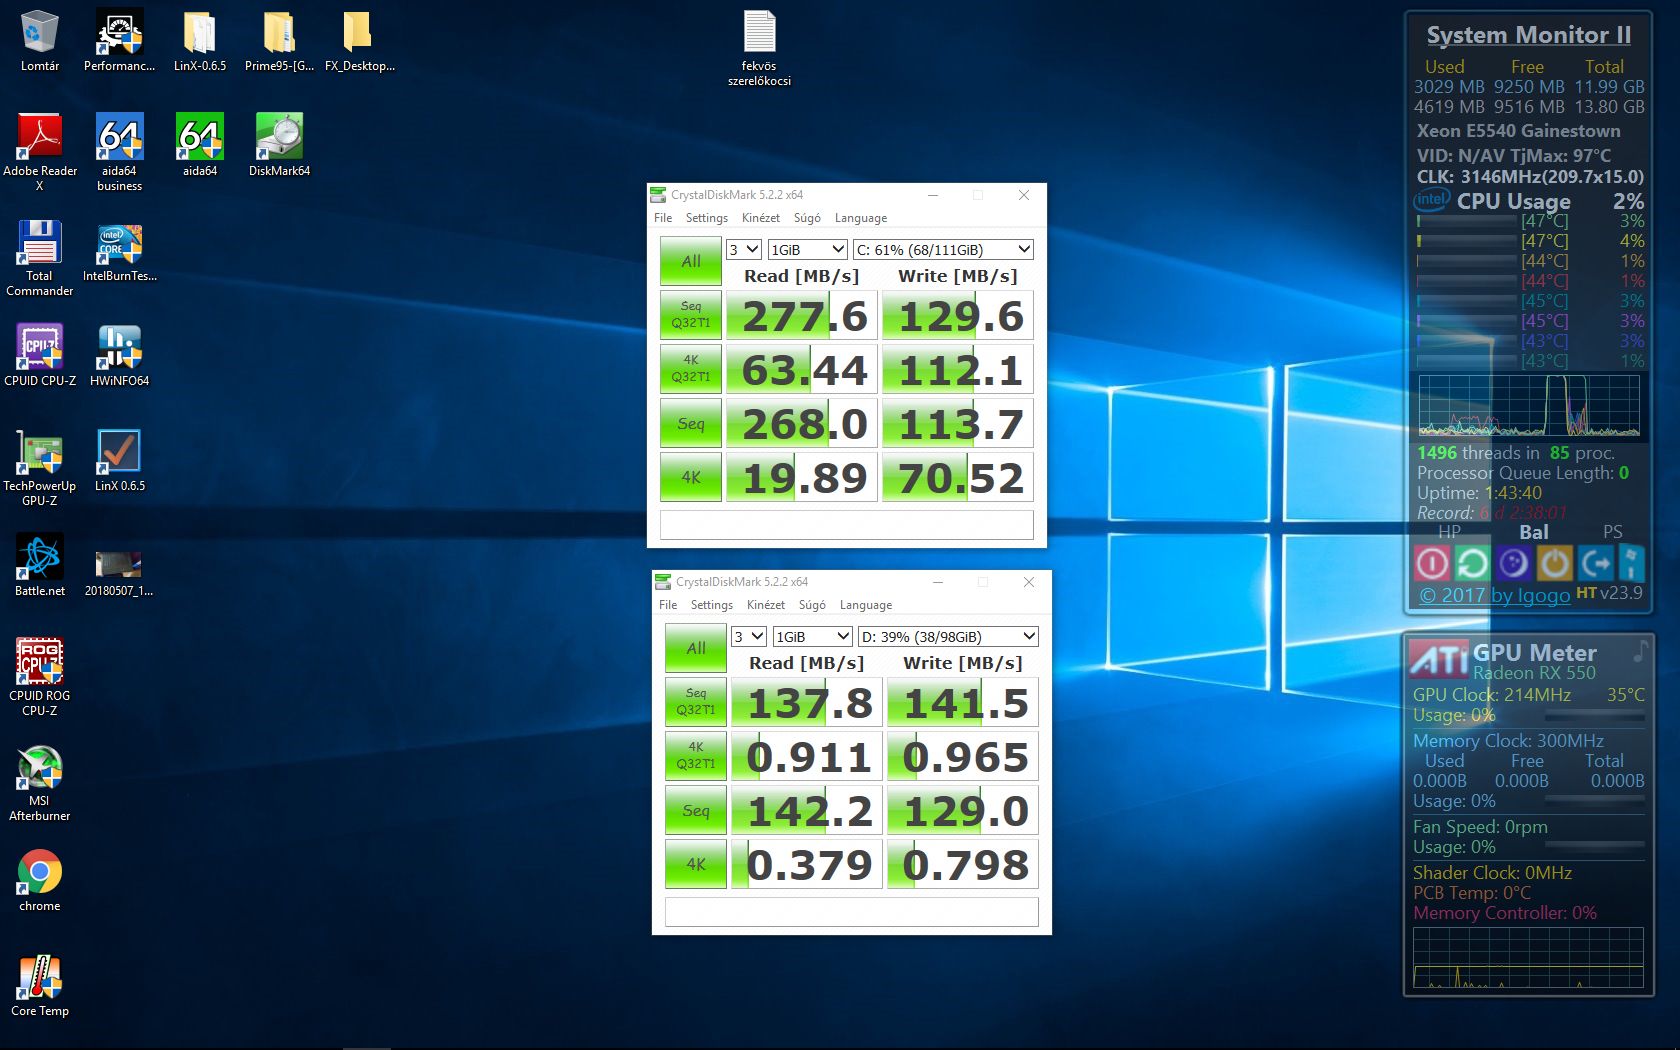The image size is (1680, 1050).
Task: Run Seq Q32T1 test in D: drive window
Action: coord(696,702)
